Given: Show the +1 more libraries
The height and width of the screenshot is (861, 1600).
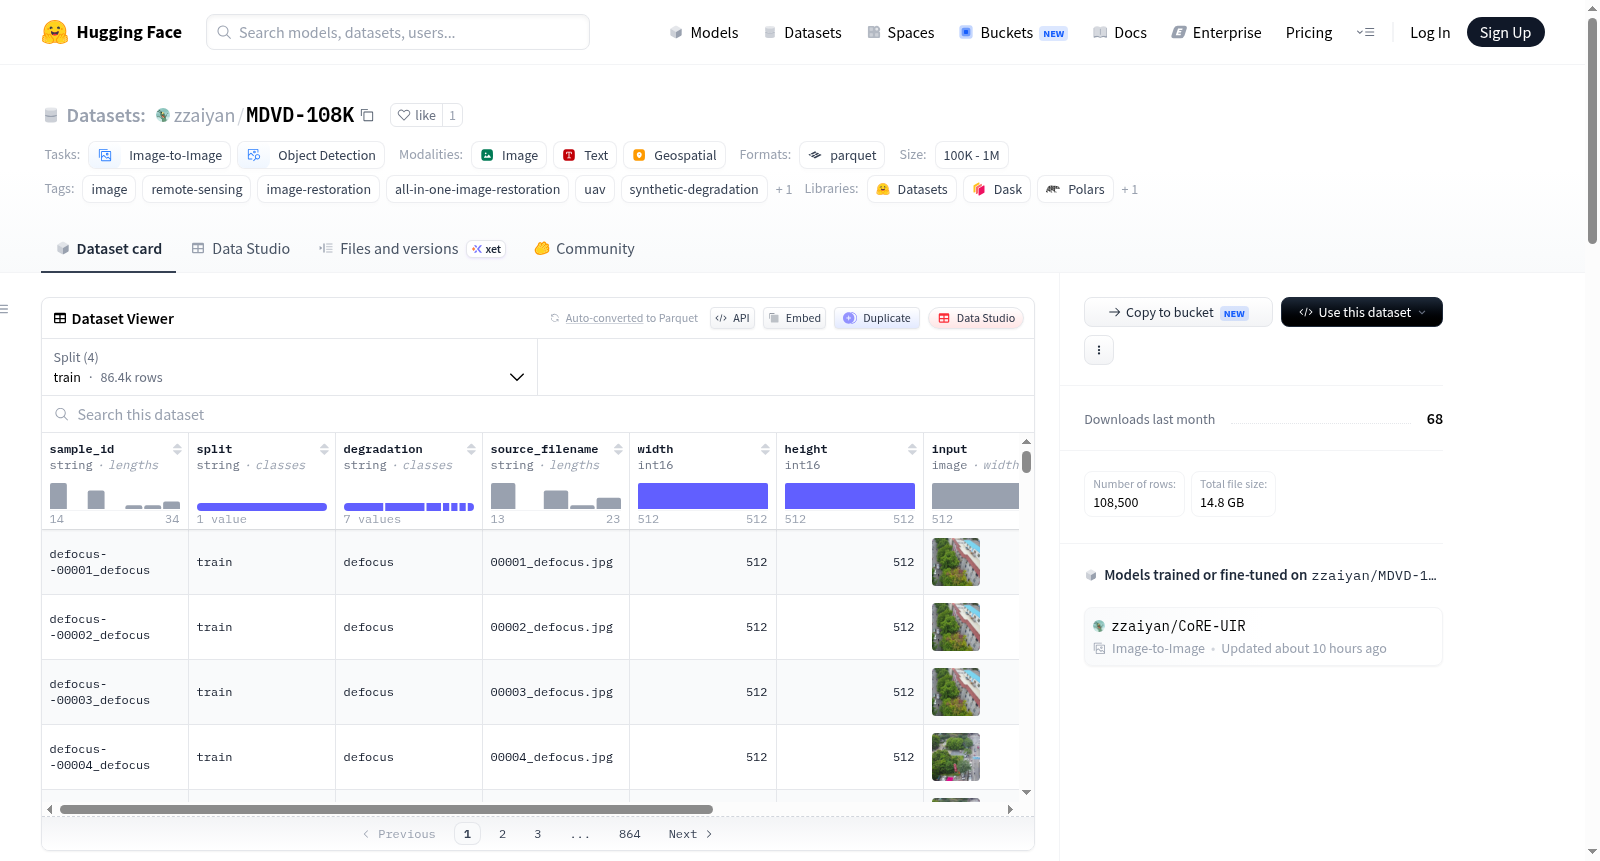Looking at the screenshot, I should pyautogui.click(x=1129, y=189).
